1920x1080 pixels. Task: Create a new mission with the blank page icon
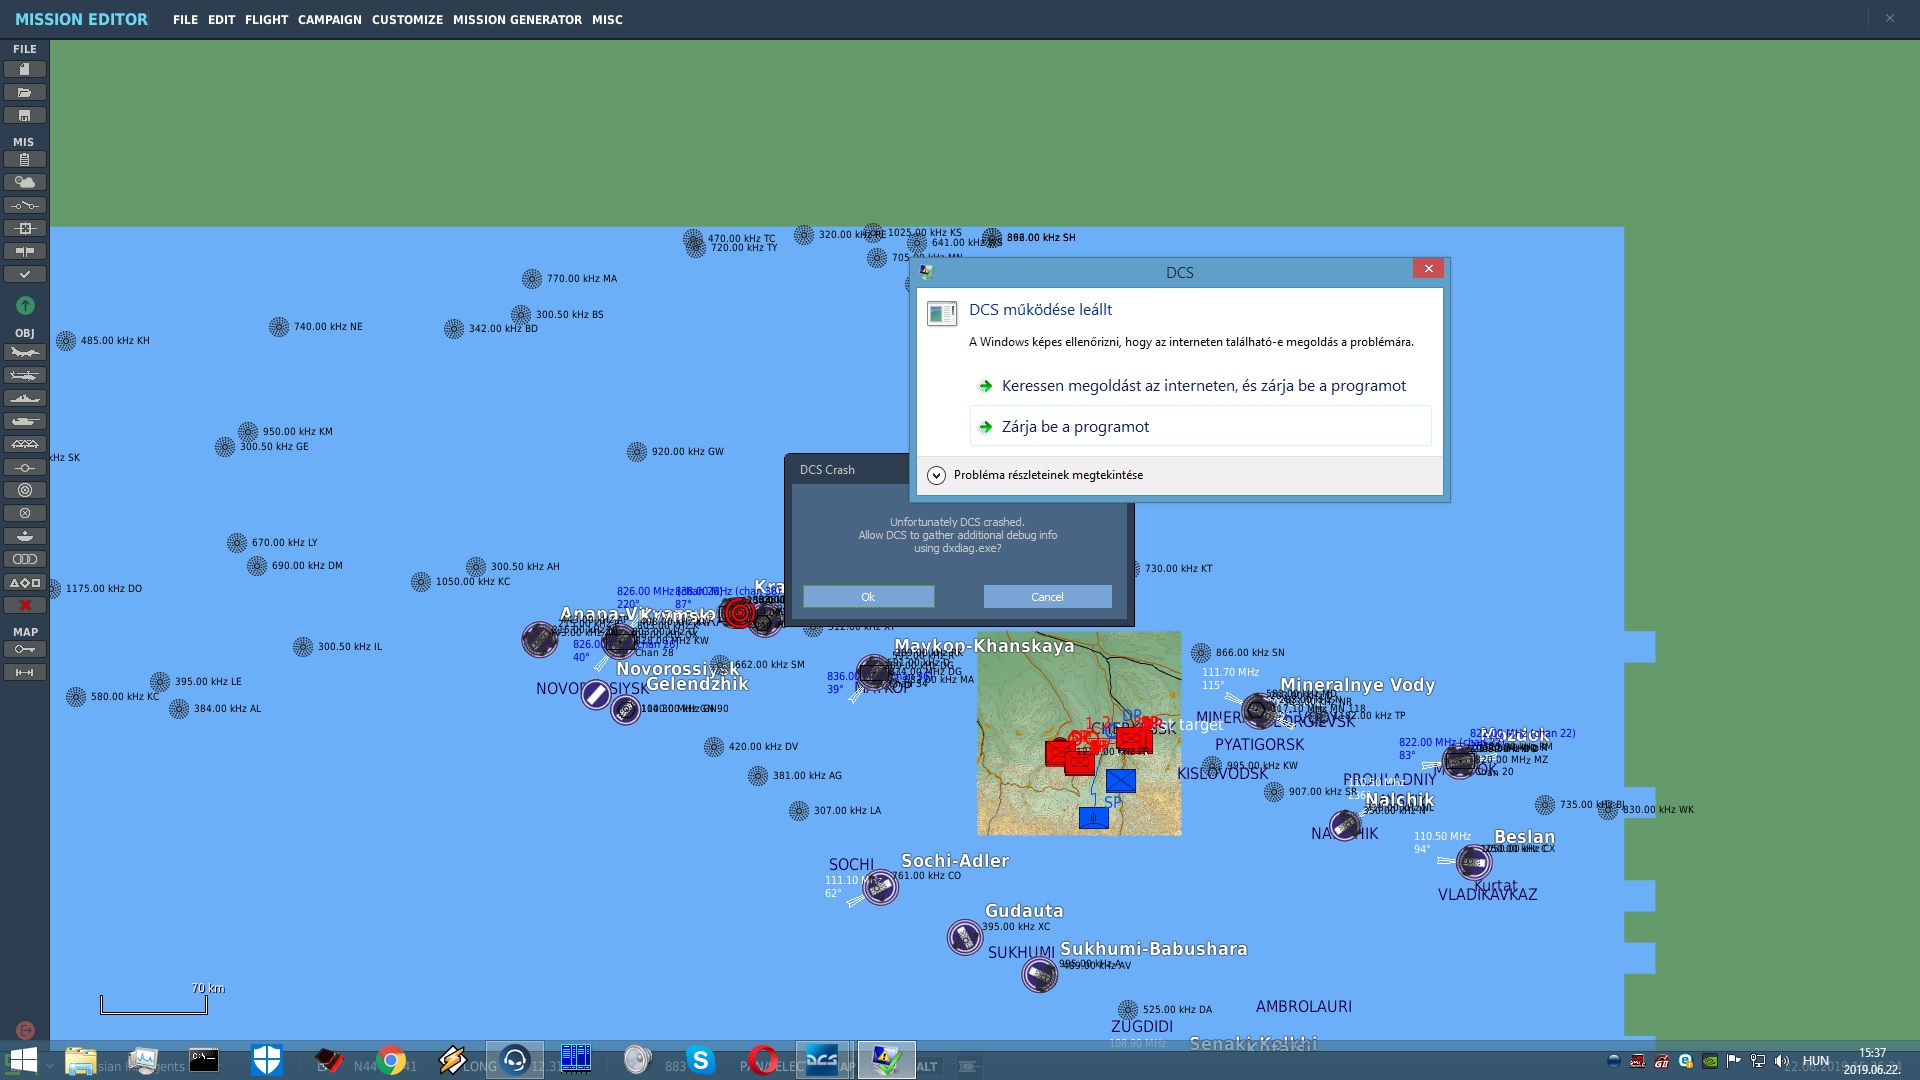coord(25,69)
